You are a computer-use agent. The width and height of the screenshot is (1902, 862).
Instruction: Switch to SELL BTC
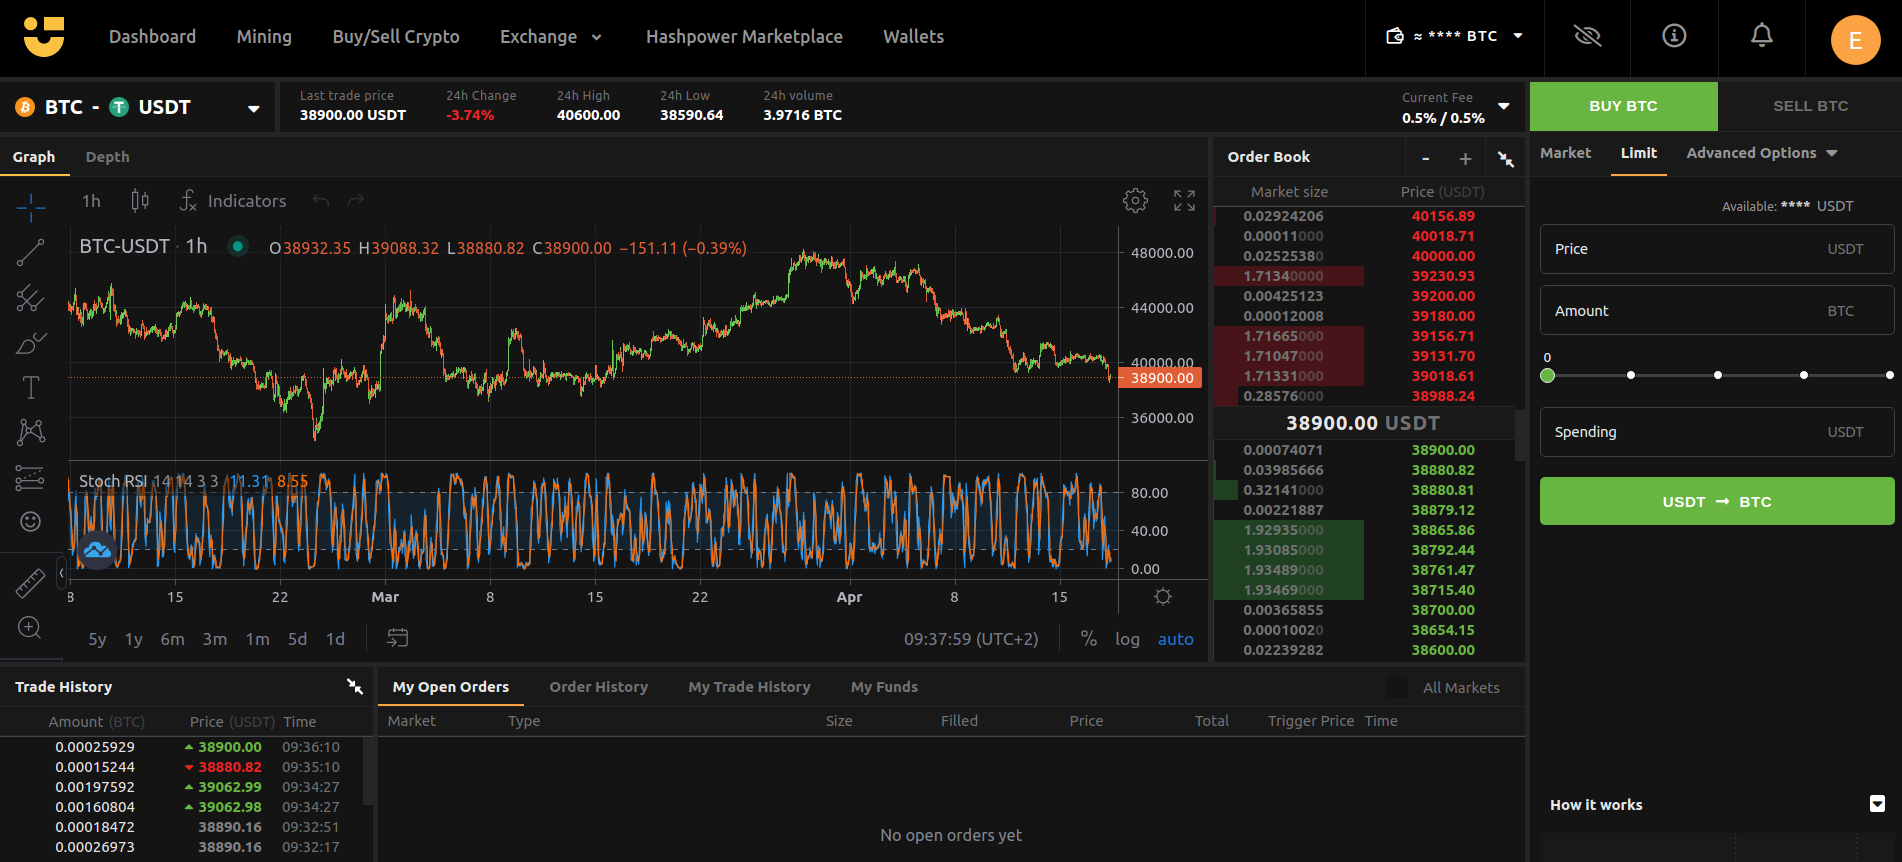point(1810,106)
